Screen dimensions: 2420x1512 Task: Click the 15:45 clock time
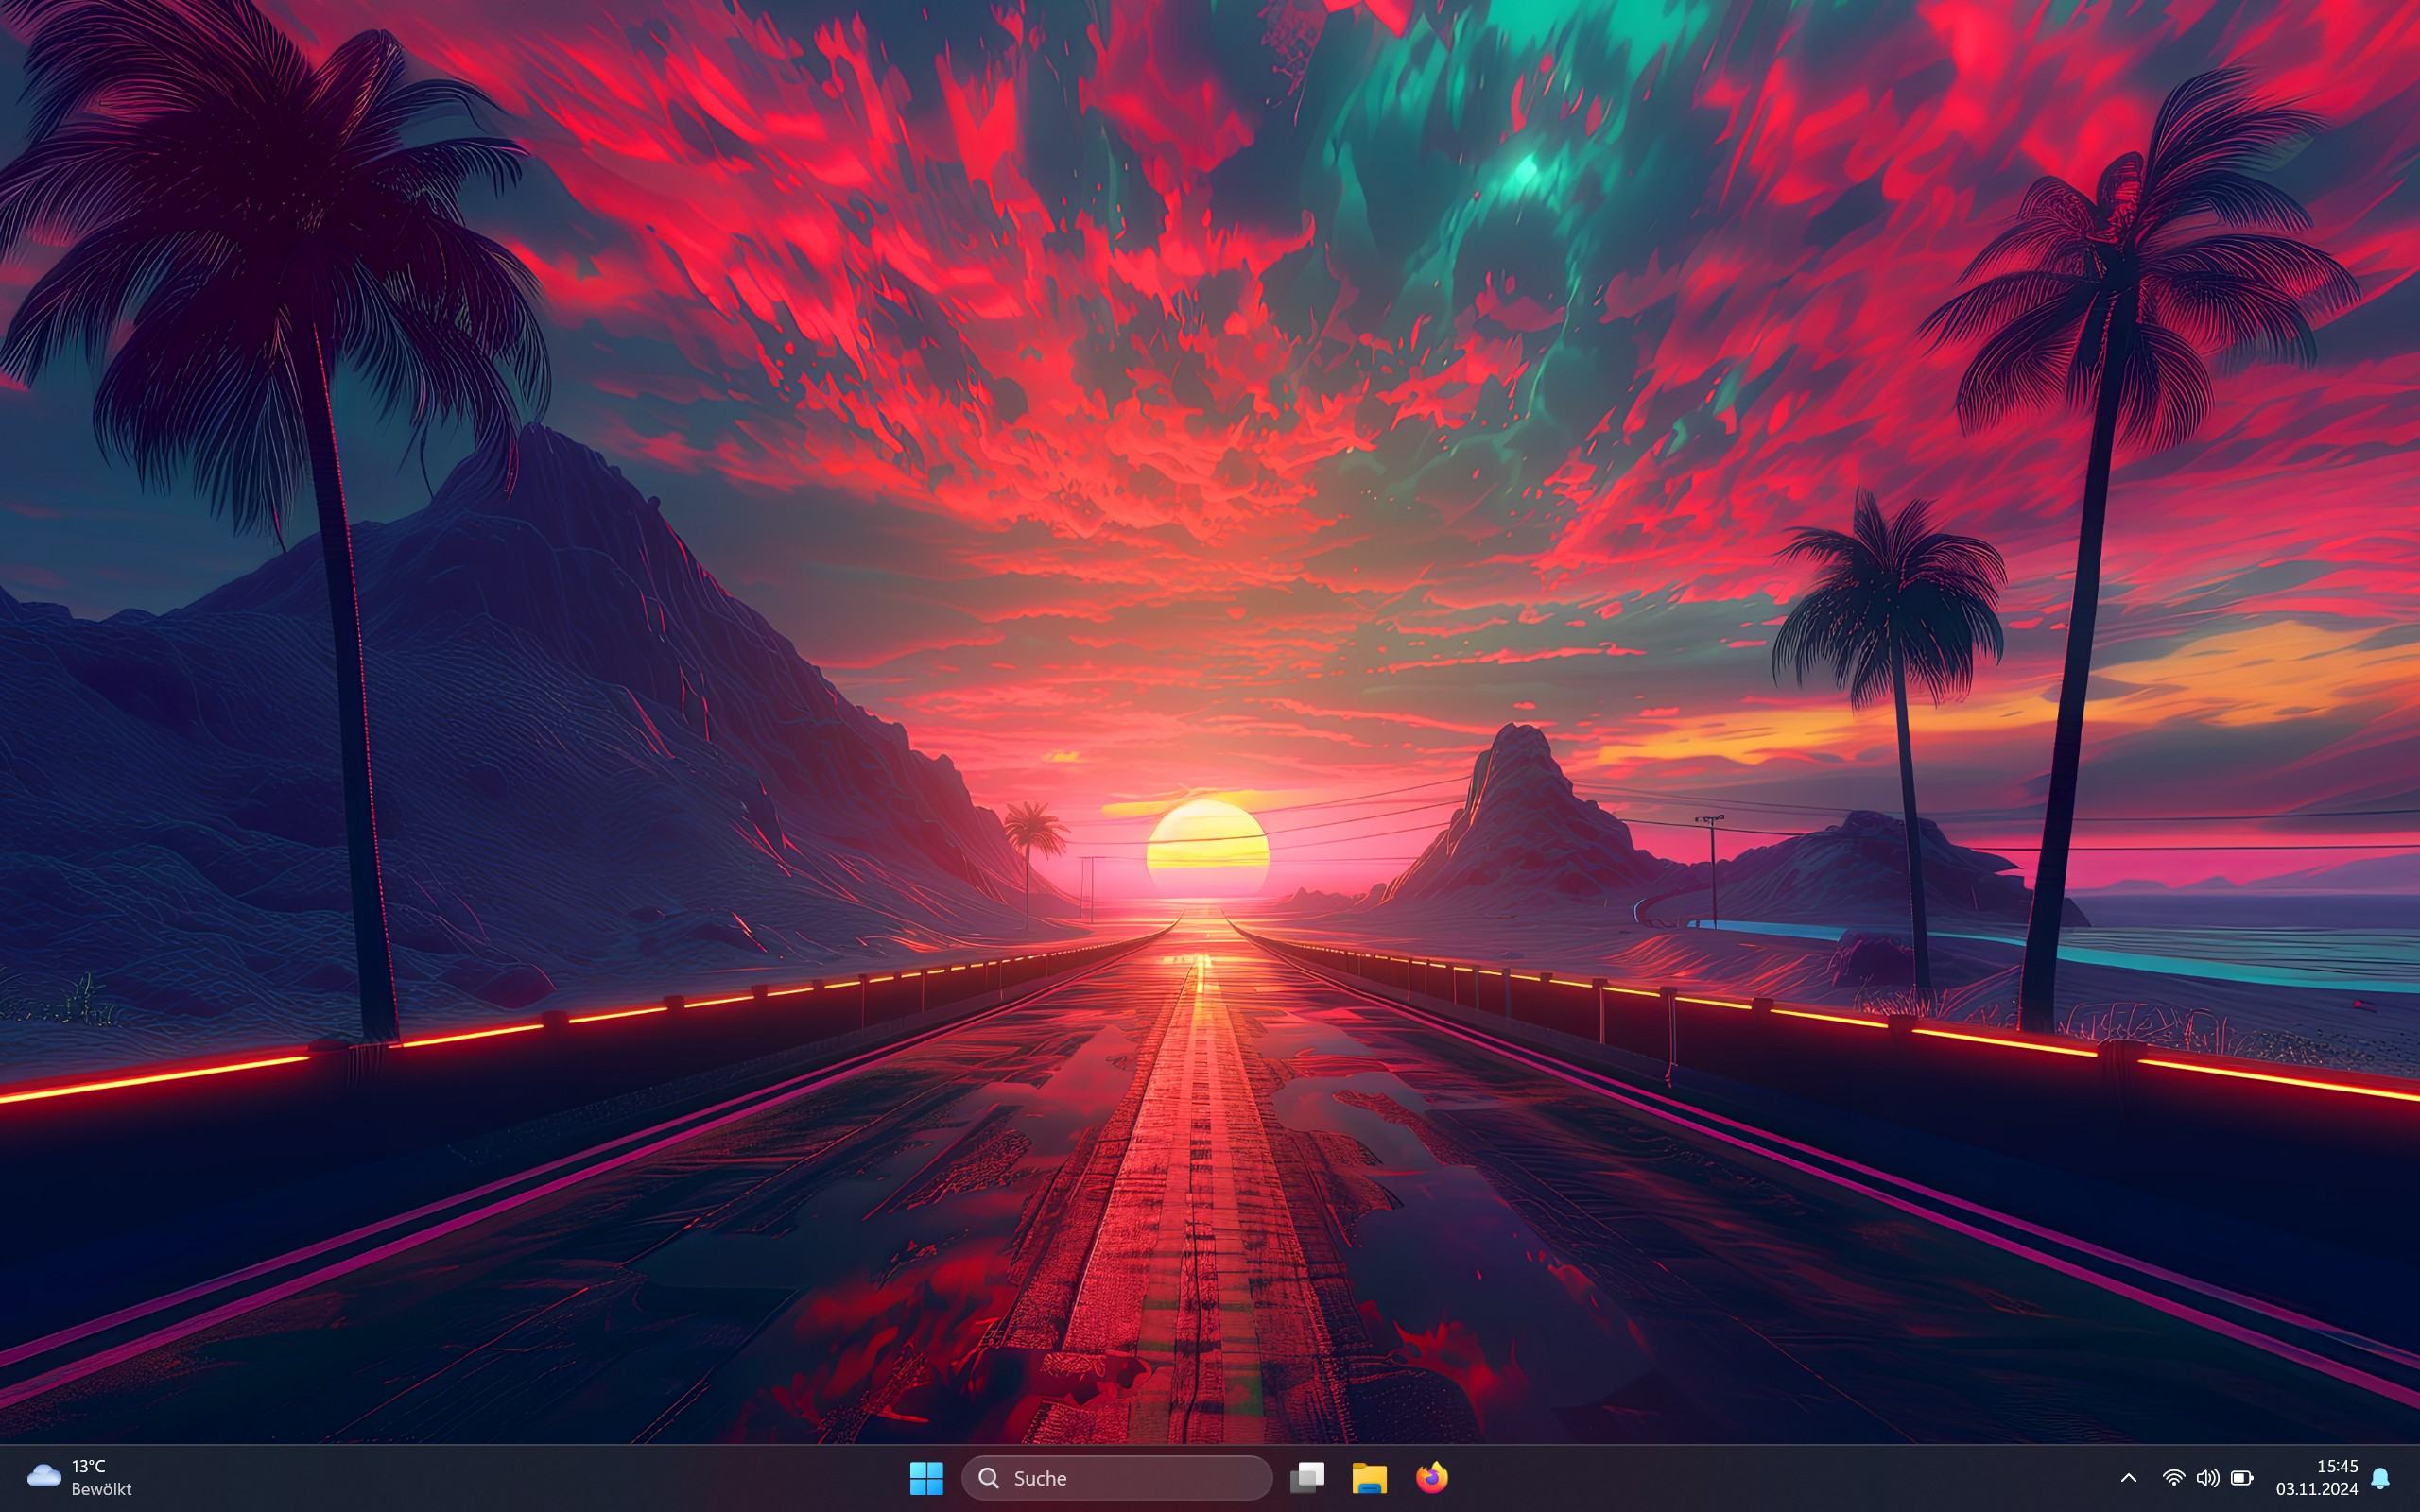coord(2337,1466)
